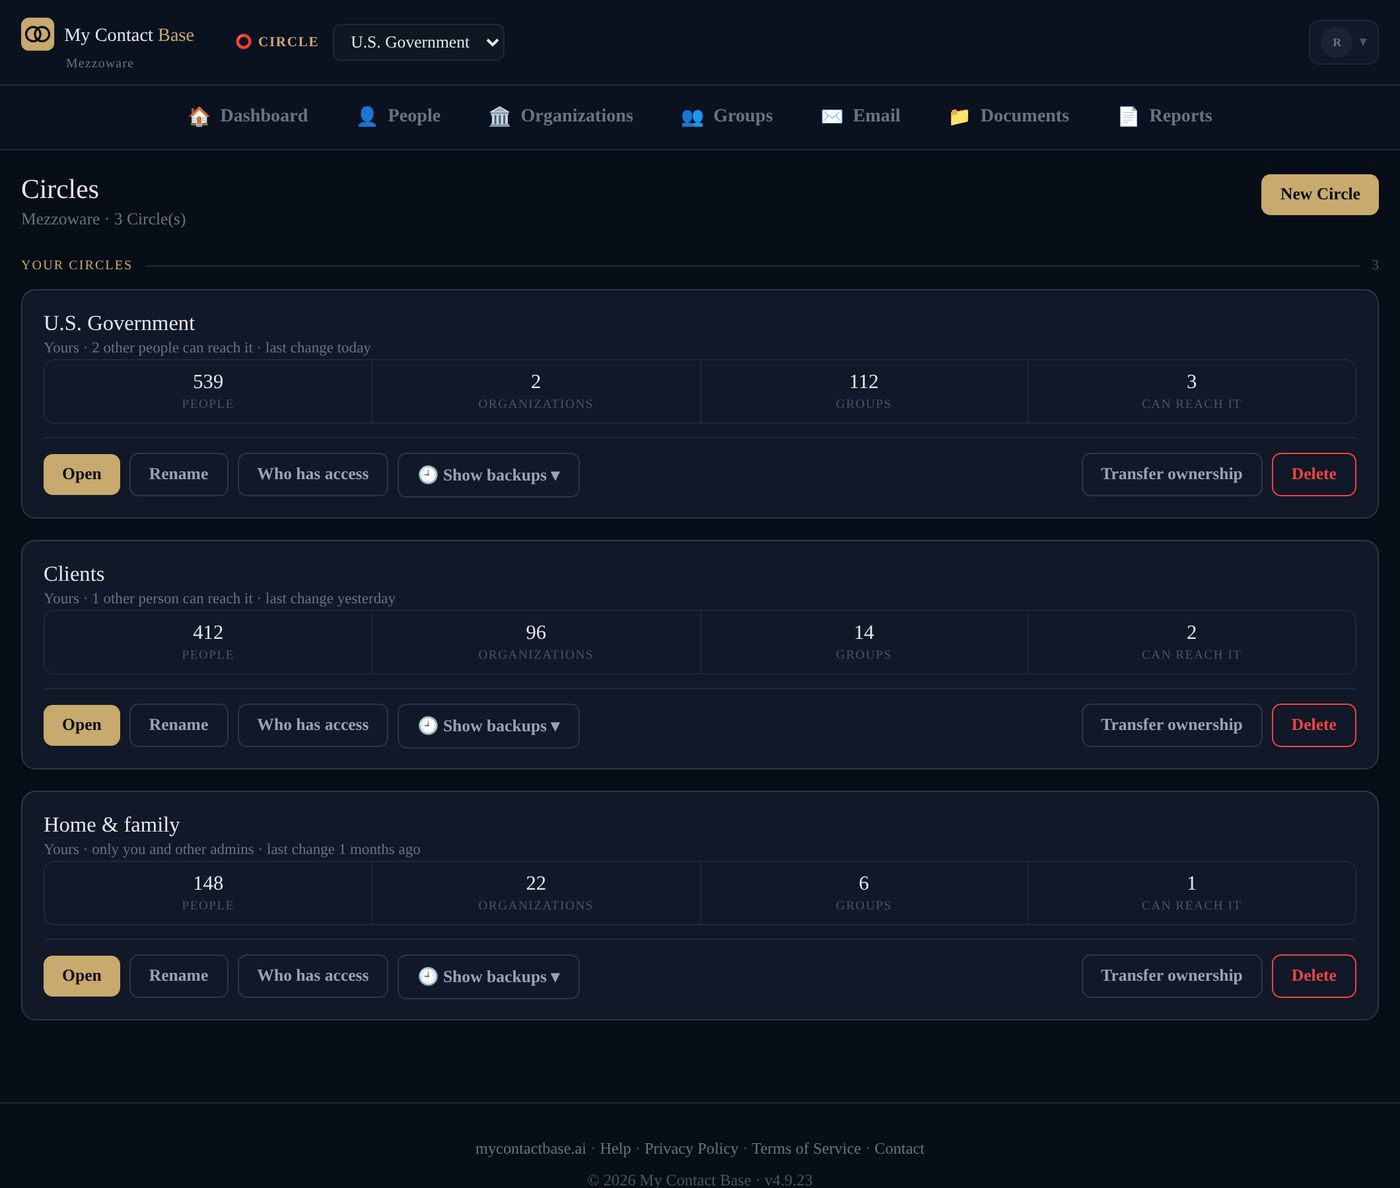This screenshot has width=1400, height=1188.
Task: Rename the Clients circle
Action: [179, 725]
